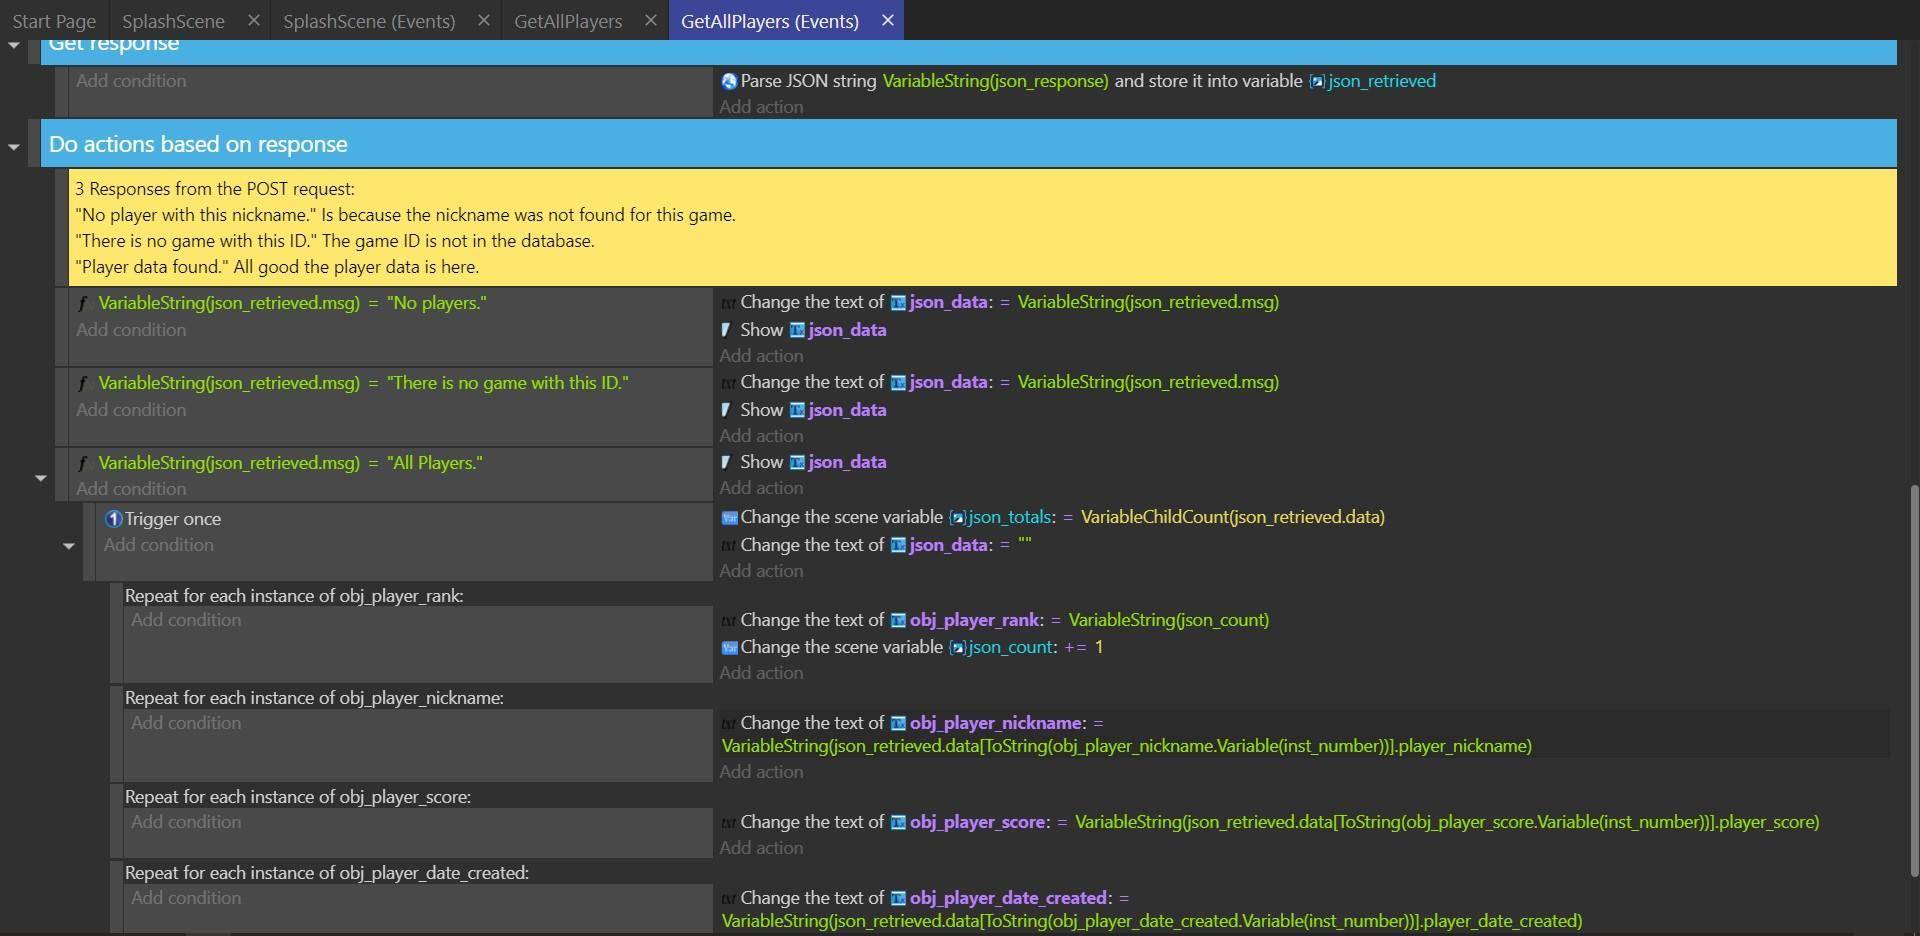Collapse the "All Players." condition event
The height and width of the screenshot is (936, 1920).
(x=41, y=478)
